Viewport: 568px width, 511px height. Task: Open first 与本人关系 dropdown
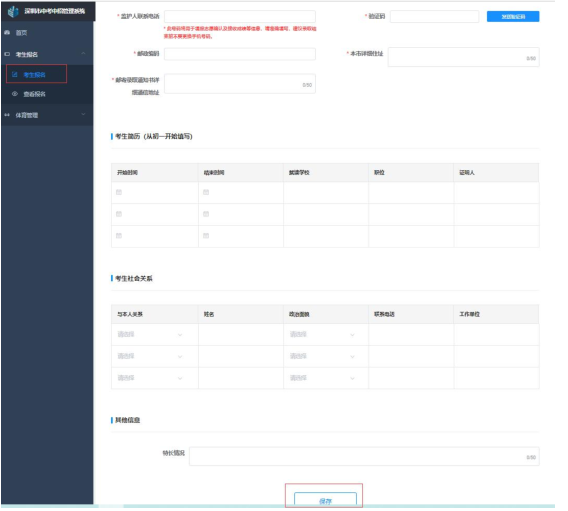(x=150, y=335)
